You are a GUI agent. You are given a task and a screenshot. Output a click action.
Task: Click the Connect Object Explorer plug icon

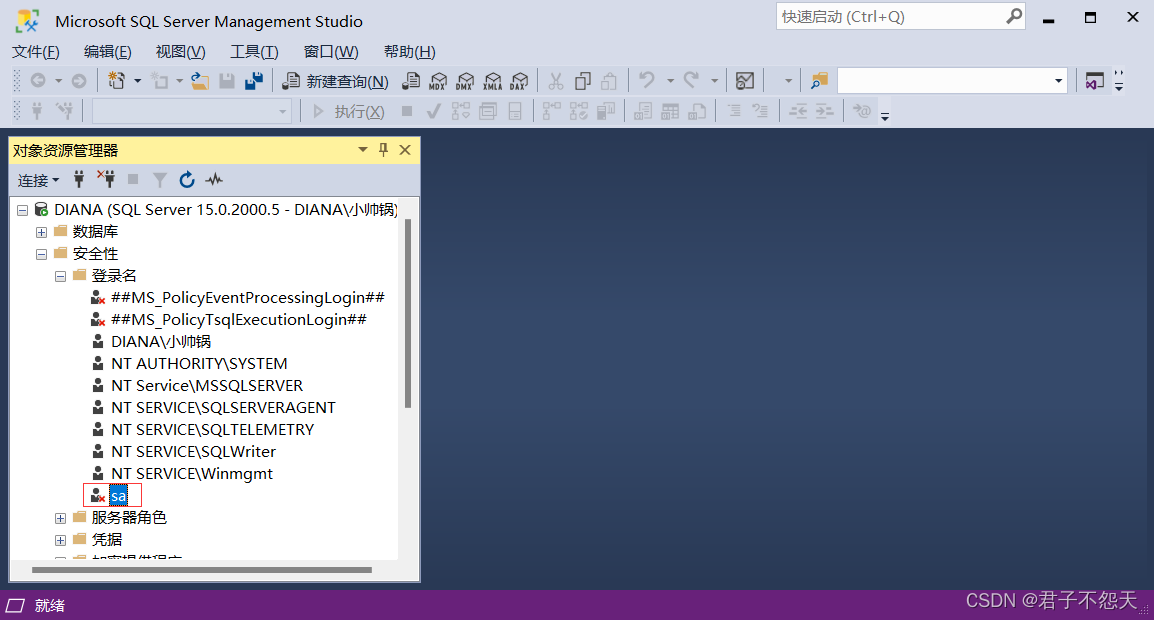pyautogui.click(x=79, y=179)
